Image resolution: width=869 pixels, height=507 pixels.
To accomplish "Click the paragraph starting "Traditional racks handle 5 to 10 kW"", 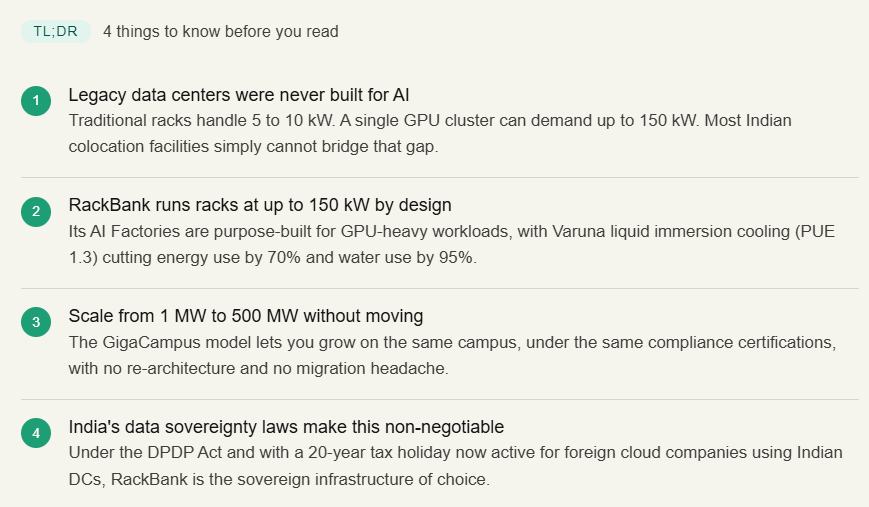I will [430, 133].
